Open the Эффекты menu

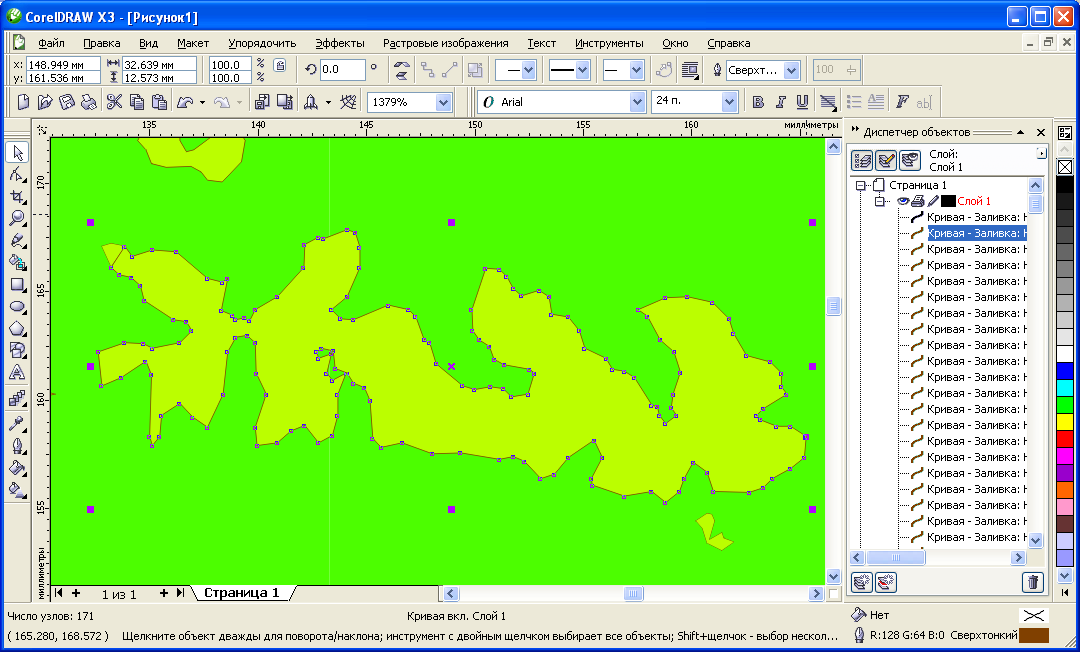[x=339, y=43]
